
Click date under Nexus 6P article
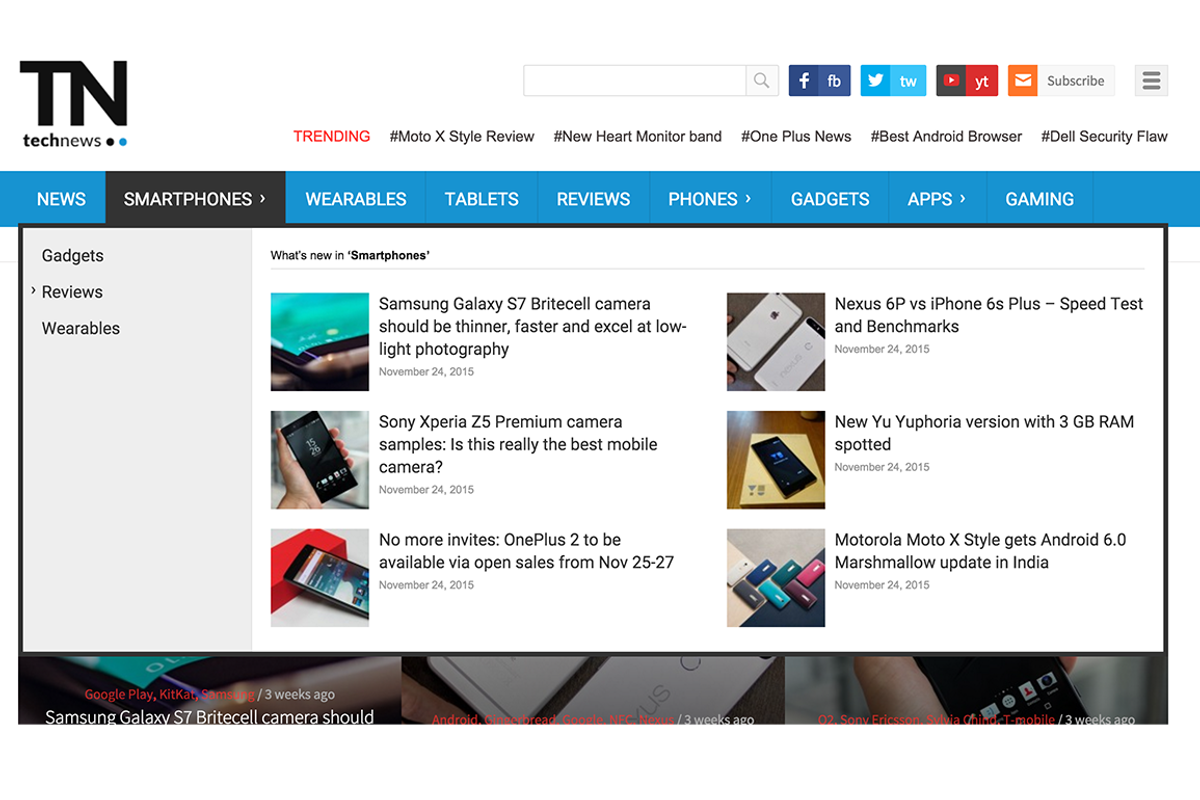pyautogui.click(x=882, y=349)
